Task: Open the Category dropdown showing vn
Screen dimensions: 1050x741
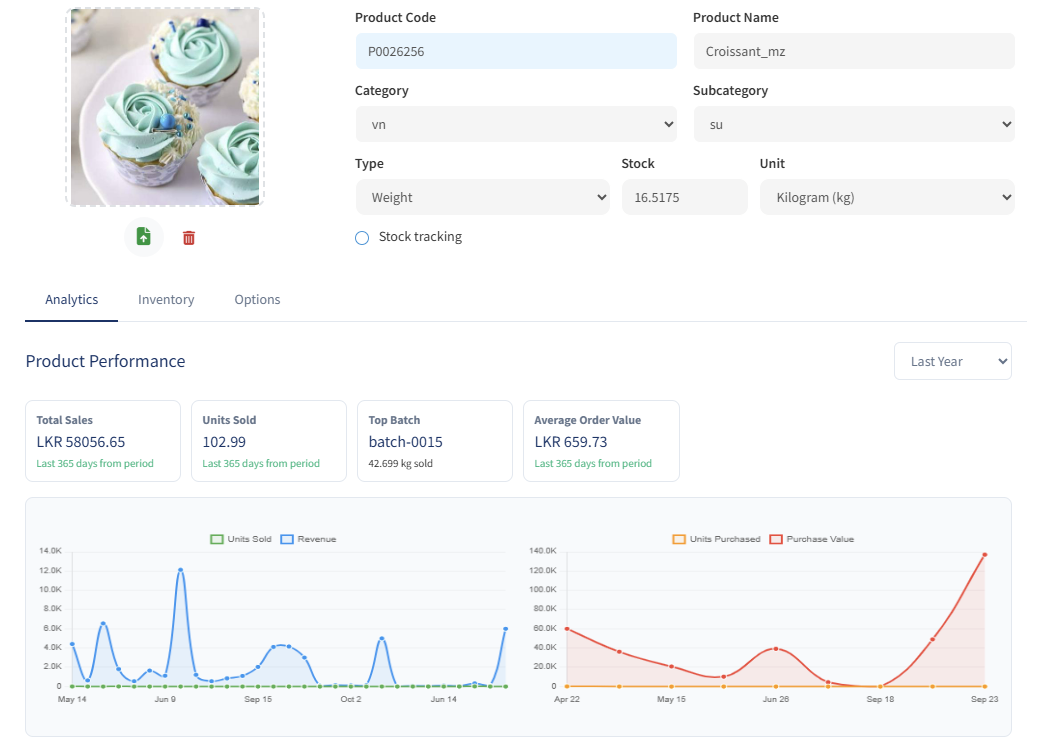Action: pyautogui.click(x=516, y=124)
